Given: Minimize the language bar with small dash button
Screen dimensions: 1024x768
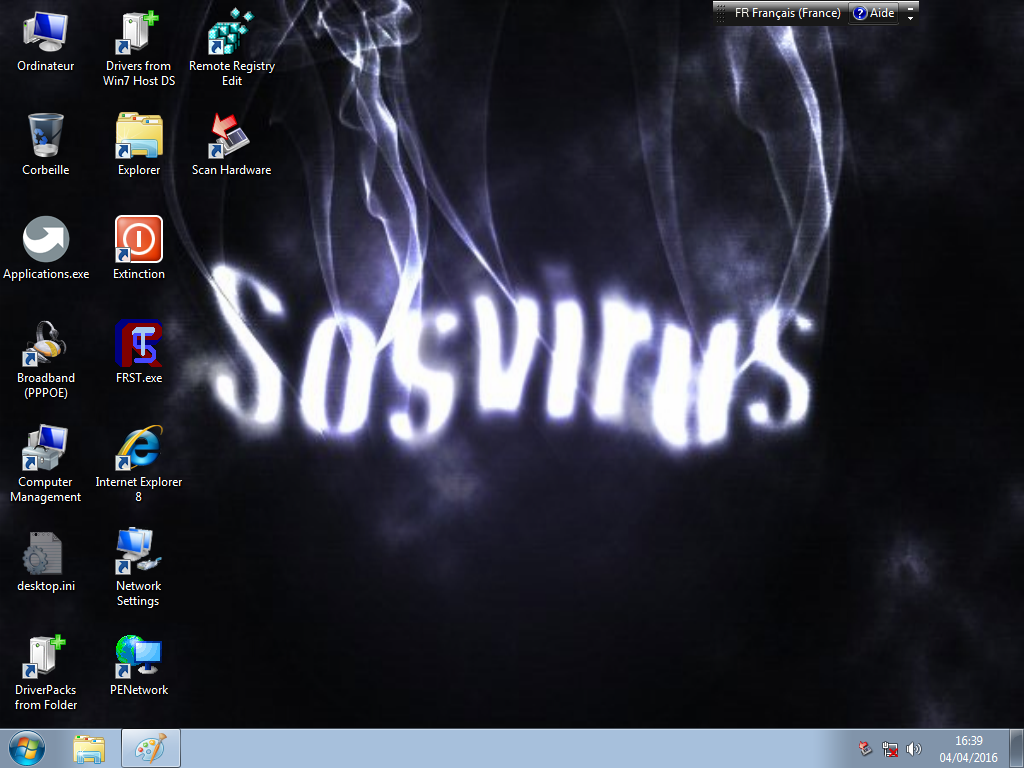Looking at the screenshot, I should 910,8.
